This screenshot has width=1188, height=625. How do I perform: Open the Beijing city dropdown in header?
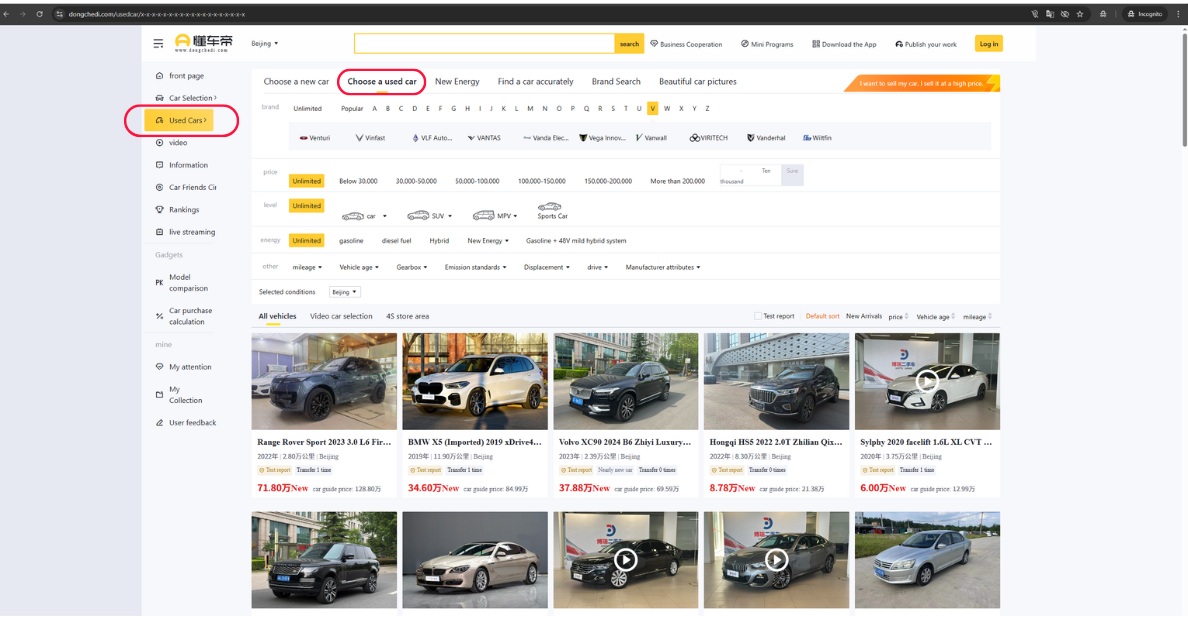(x=264, y=43)
